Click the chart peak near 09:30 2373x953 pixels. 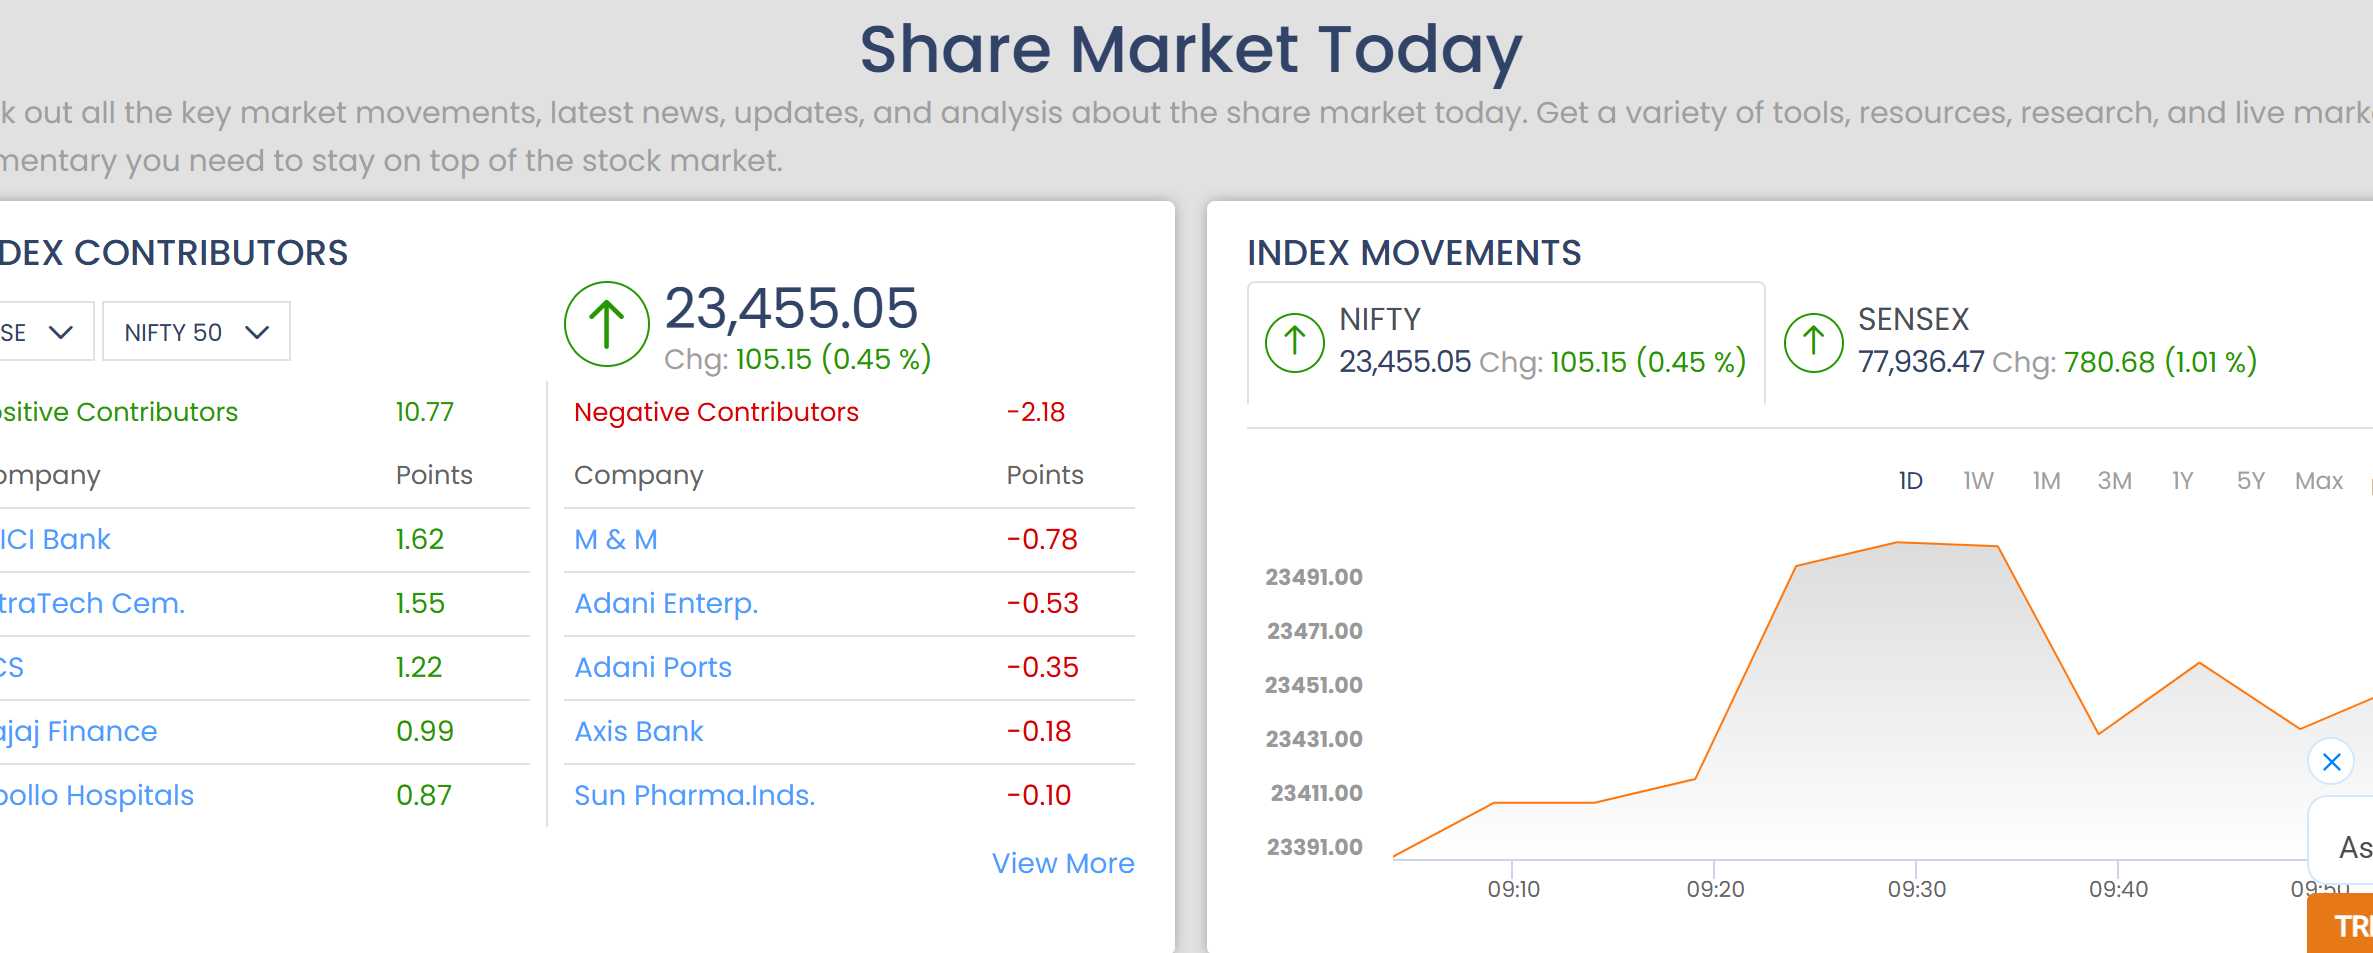[x=1897, y=542]
